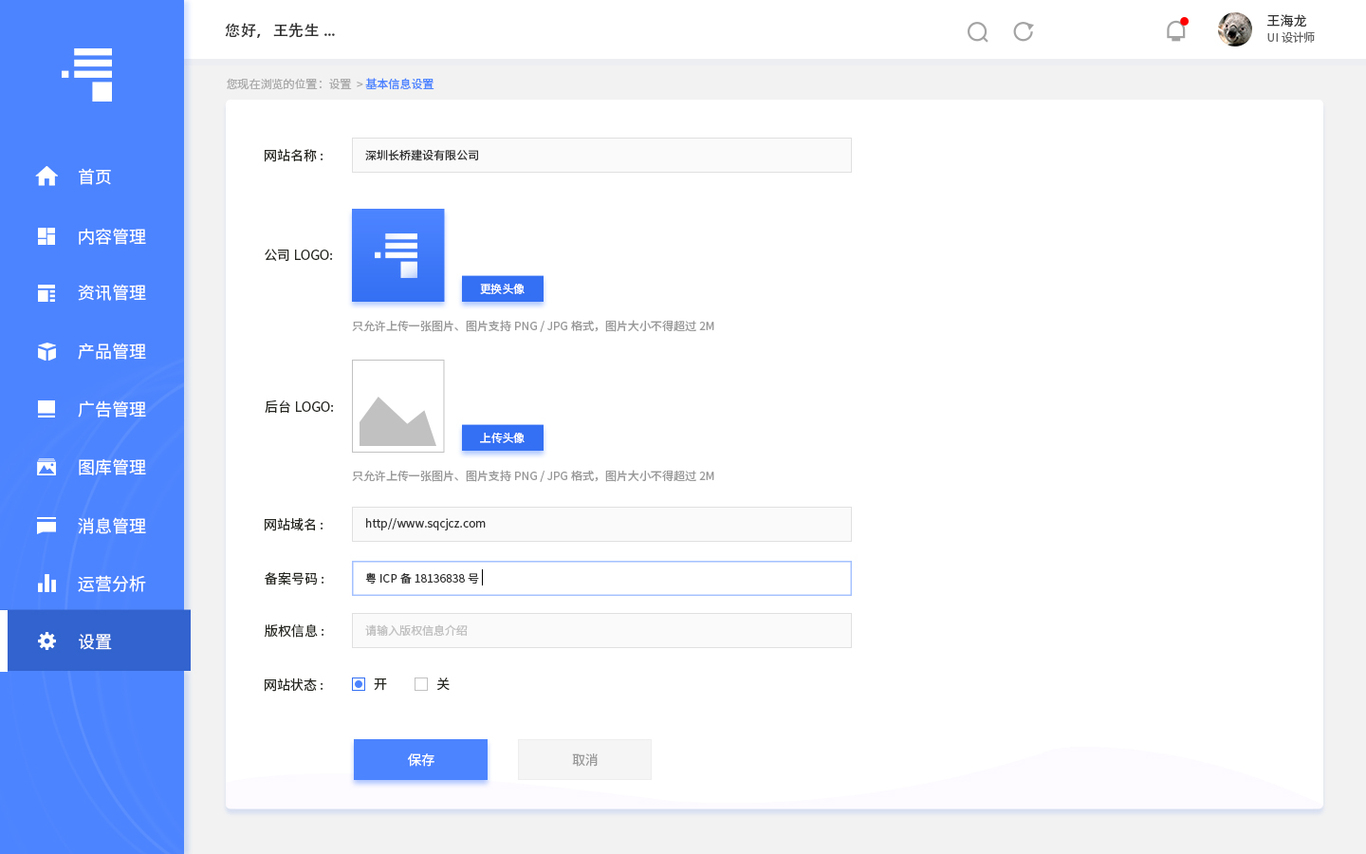This screenshot has height=854, width=1366.
Task: Open the 首页 menu item
Action: (x=95, y=177)
